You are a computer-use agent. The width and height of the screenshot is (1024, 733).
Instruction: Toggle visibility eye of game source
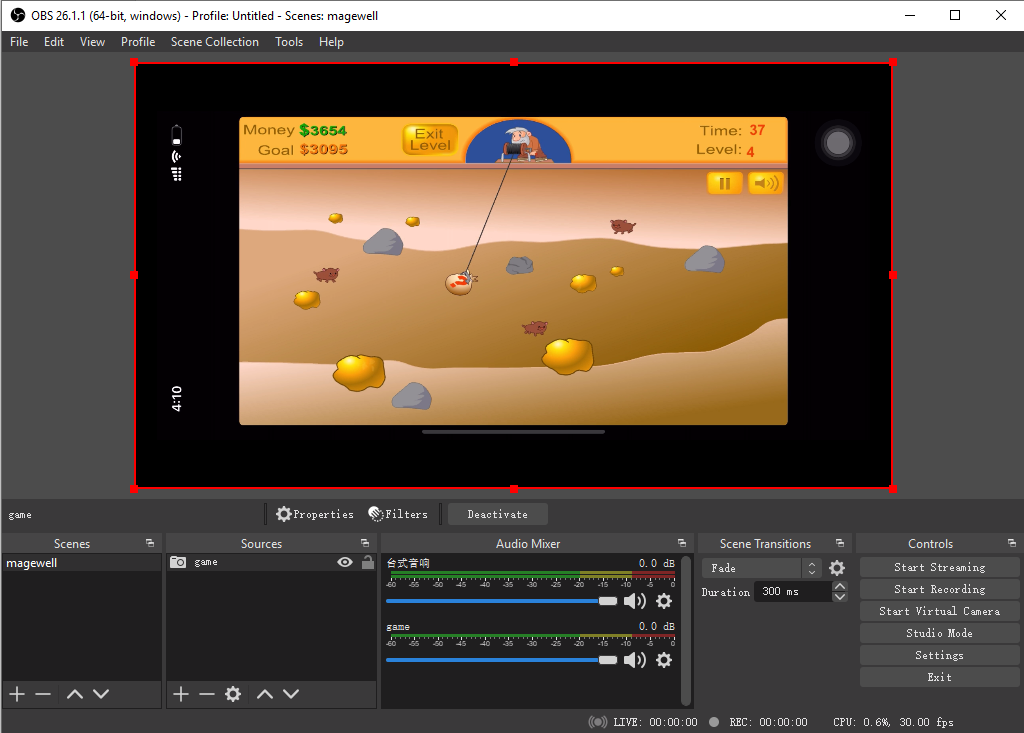(345, 562)
